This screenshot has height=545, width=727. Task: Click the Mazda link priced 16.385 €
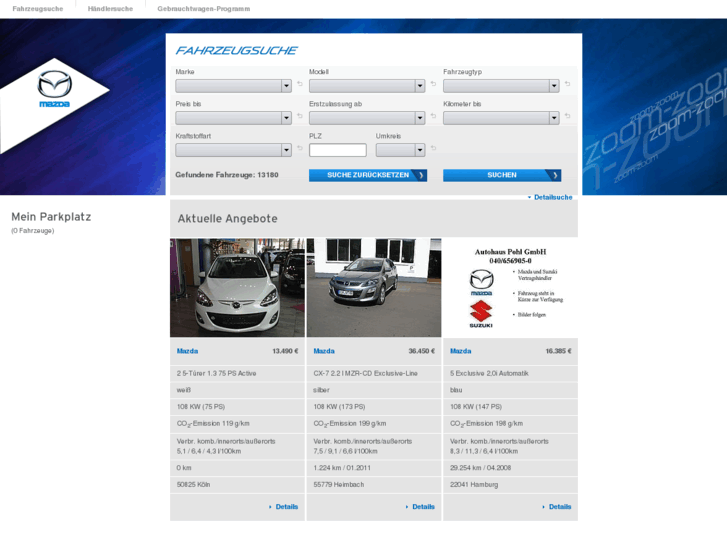460,351
